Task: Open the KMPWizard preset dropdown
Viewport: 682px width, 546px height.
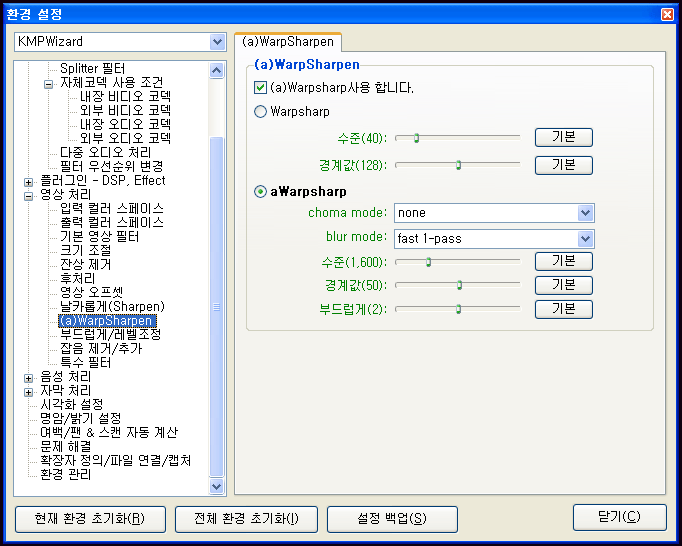Action: 217,42
